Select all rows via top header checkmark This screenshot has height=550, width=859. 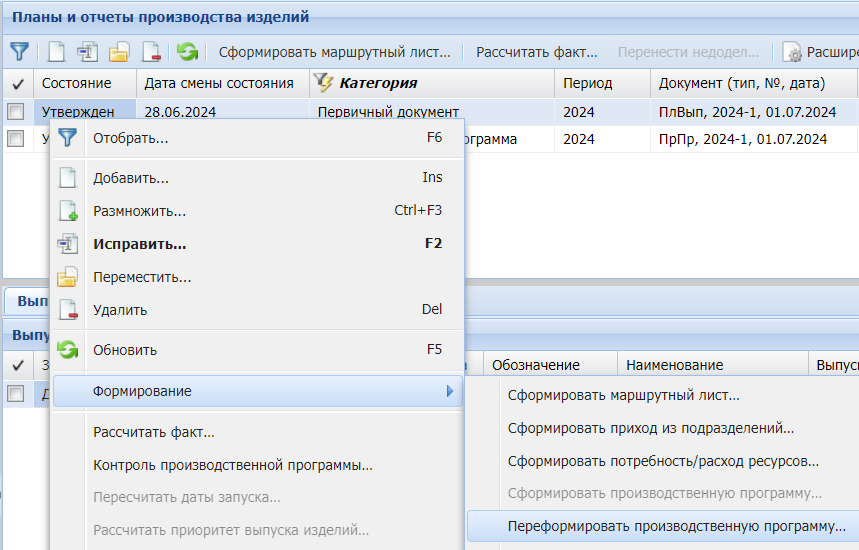click(x=17, y=84)
